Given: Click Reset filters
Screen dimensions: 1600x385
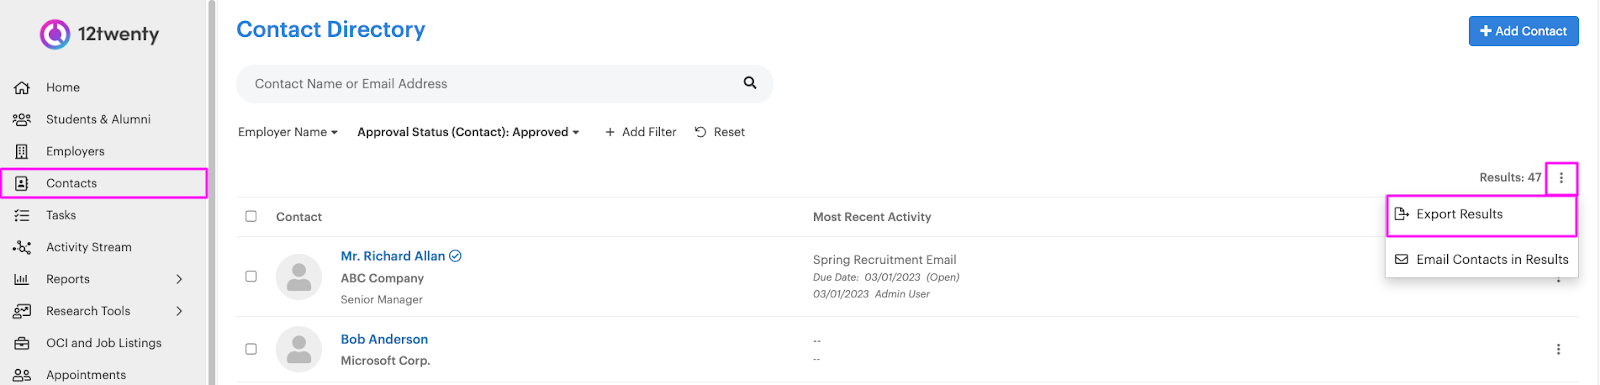Looking at the screenshot, I should (720, 132).
